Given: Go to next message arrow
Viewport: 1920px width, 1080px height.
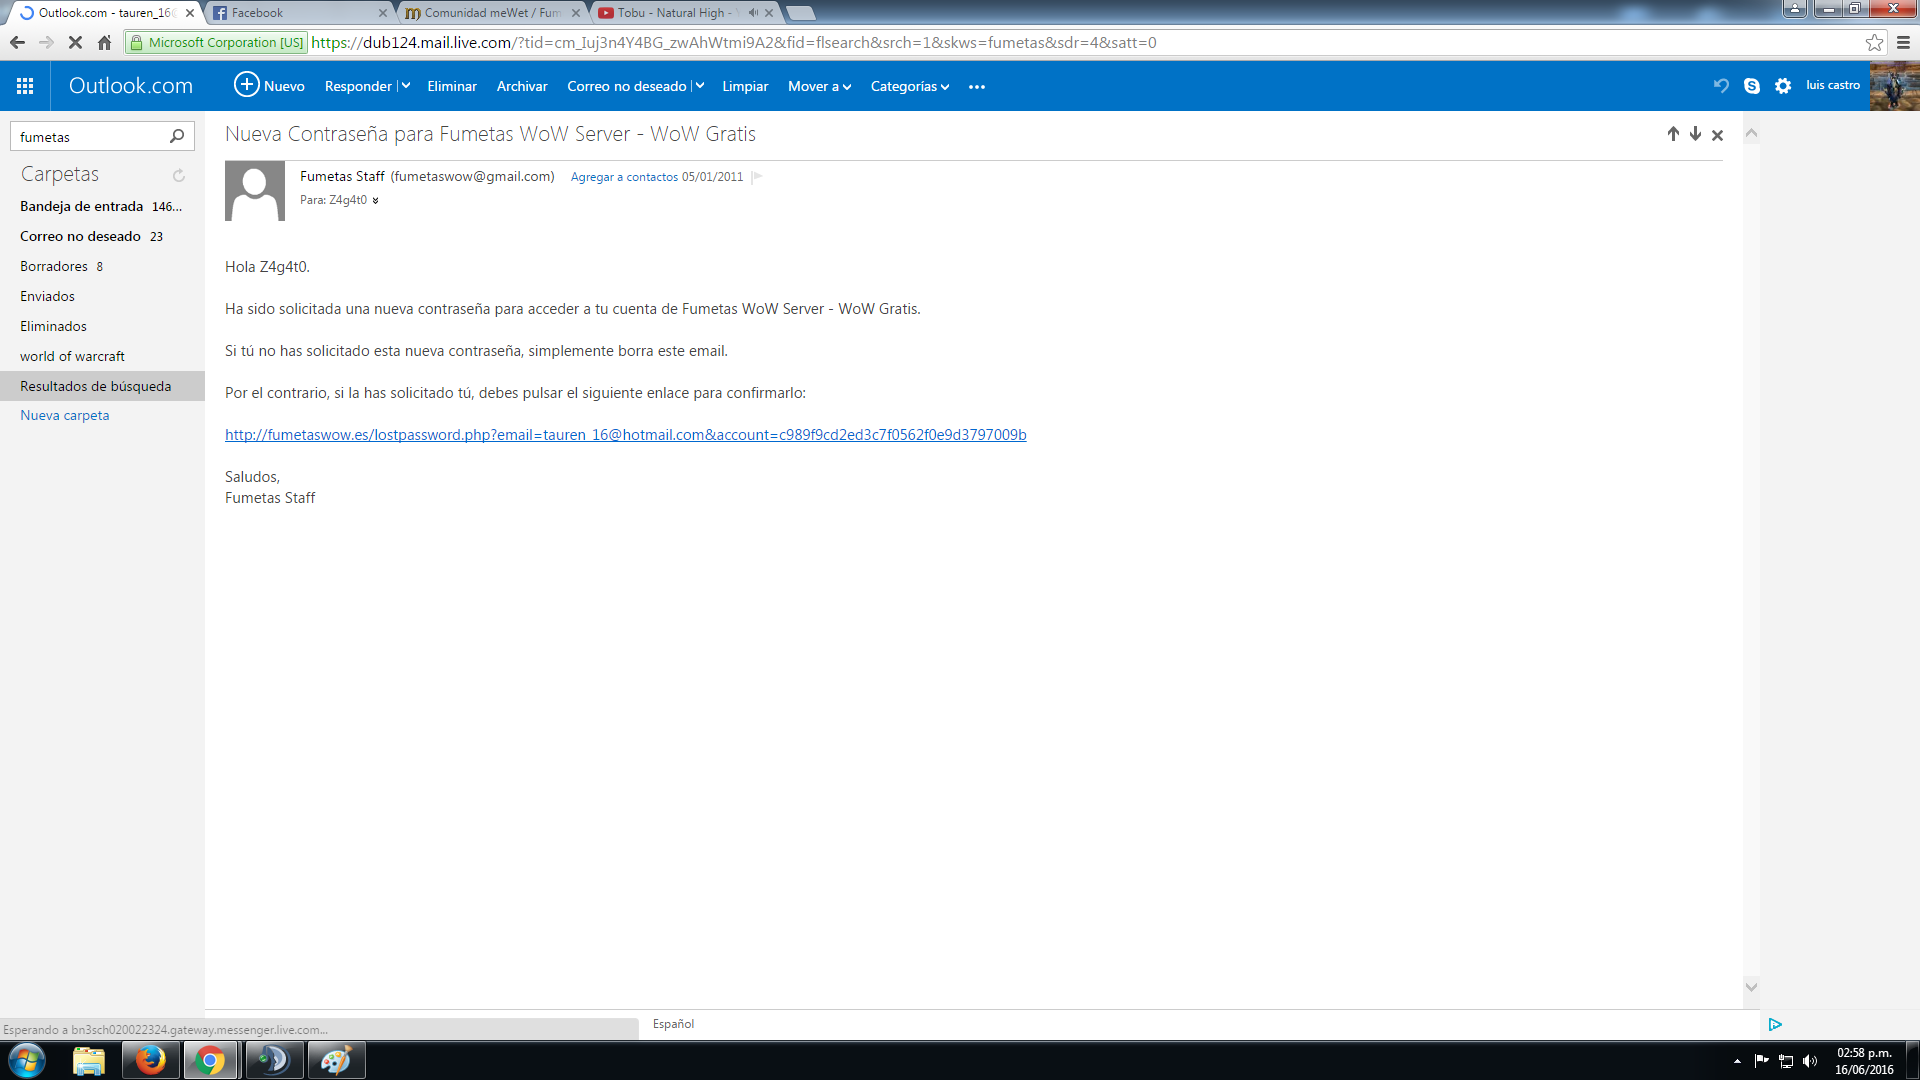Looking at the screenshot, I should [1695, 134].
